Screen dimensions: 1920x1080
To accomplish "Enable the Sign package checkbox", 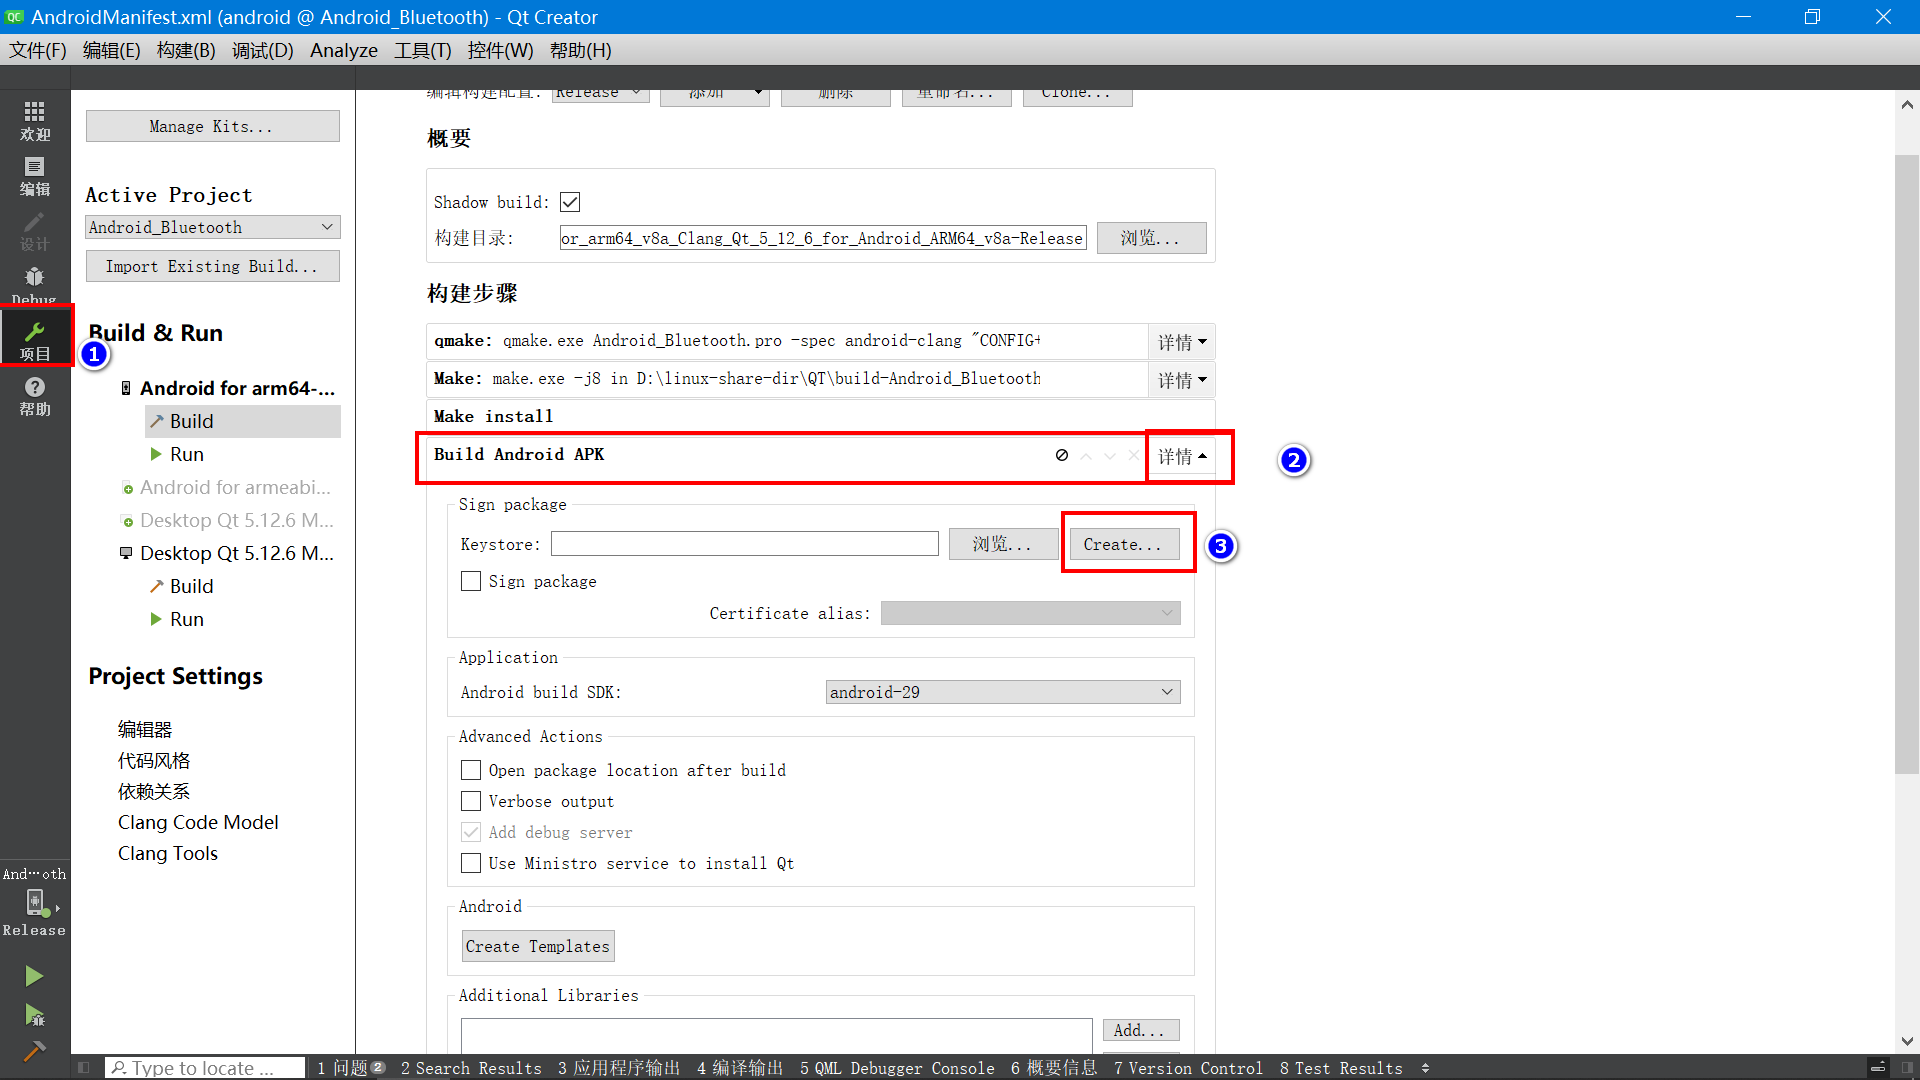I will click(471, 581).
